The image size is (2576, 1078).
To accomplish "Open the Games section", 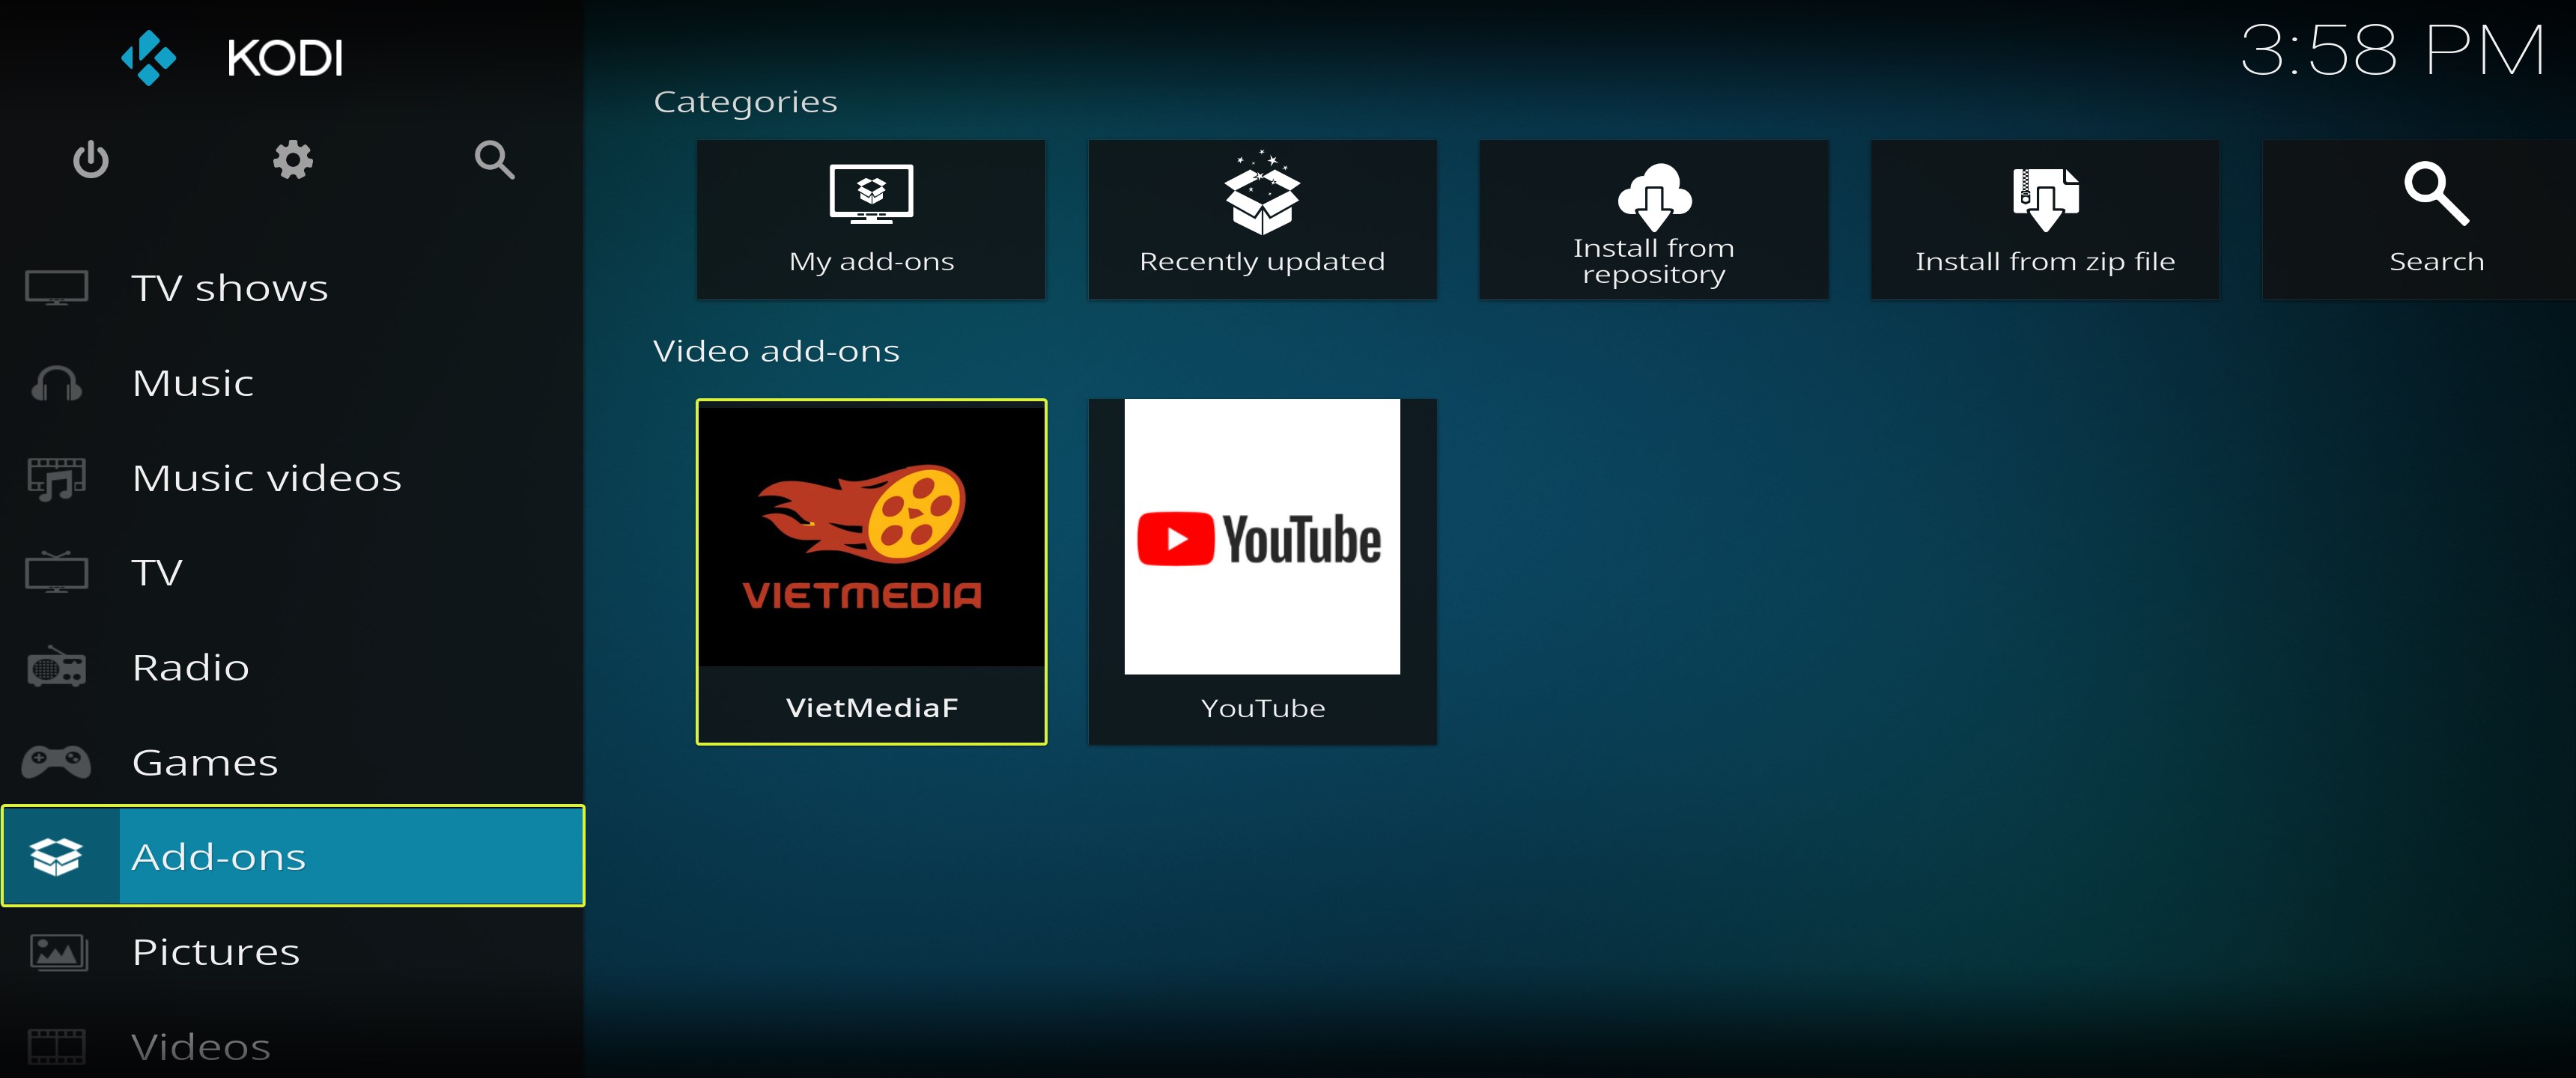I will pos(292,762).
